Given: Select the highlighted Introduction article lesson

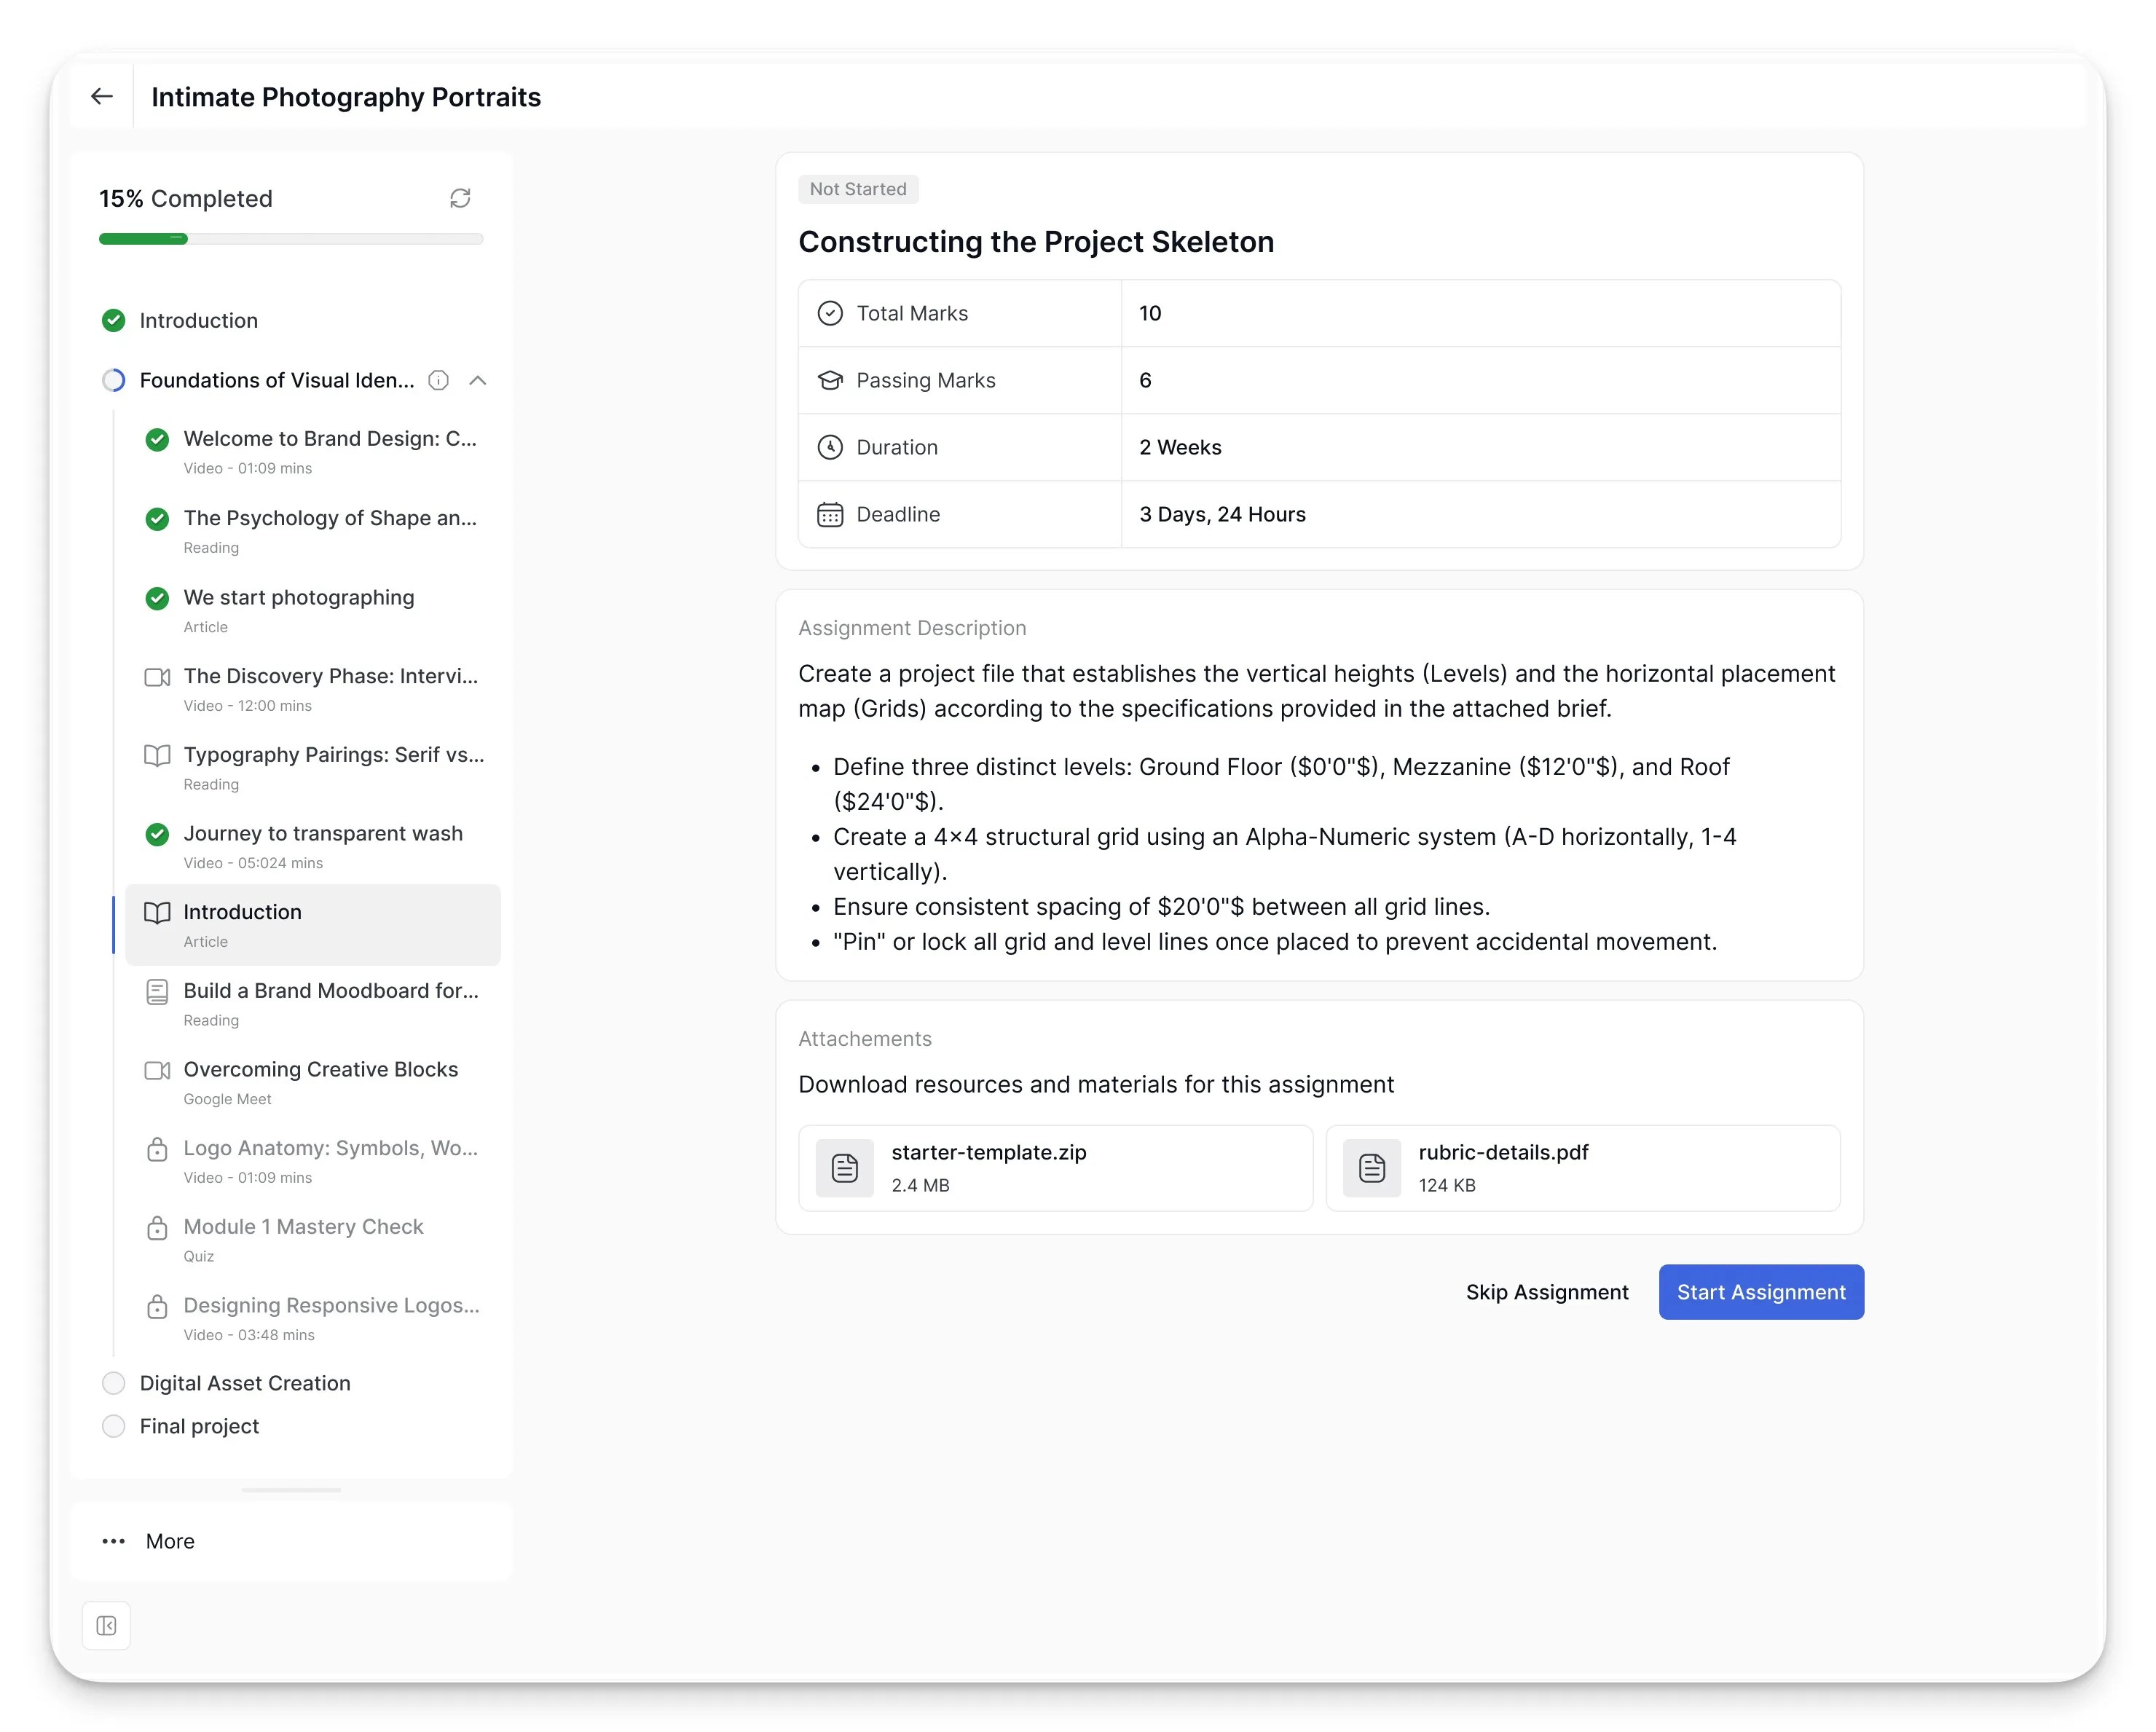Looking at the screenshot, I should pyautogui.click(x=312, y=925).
